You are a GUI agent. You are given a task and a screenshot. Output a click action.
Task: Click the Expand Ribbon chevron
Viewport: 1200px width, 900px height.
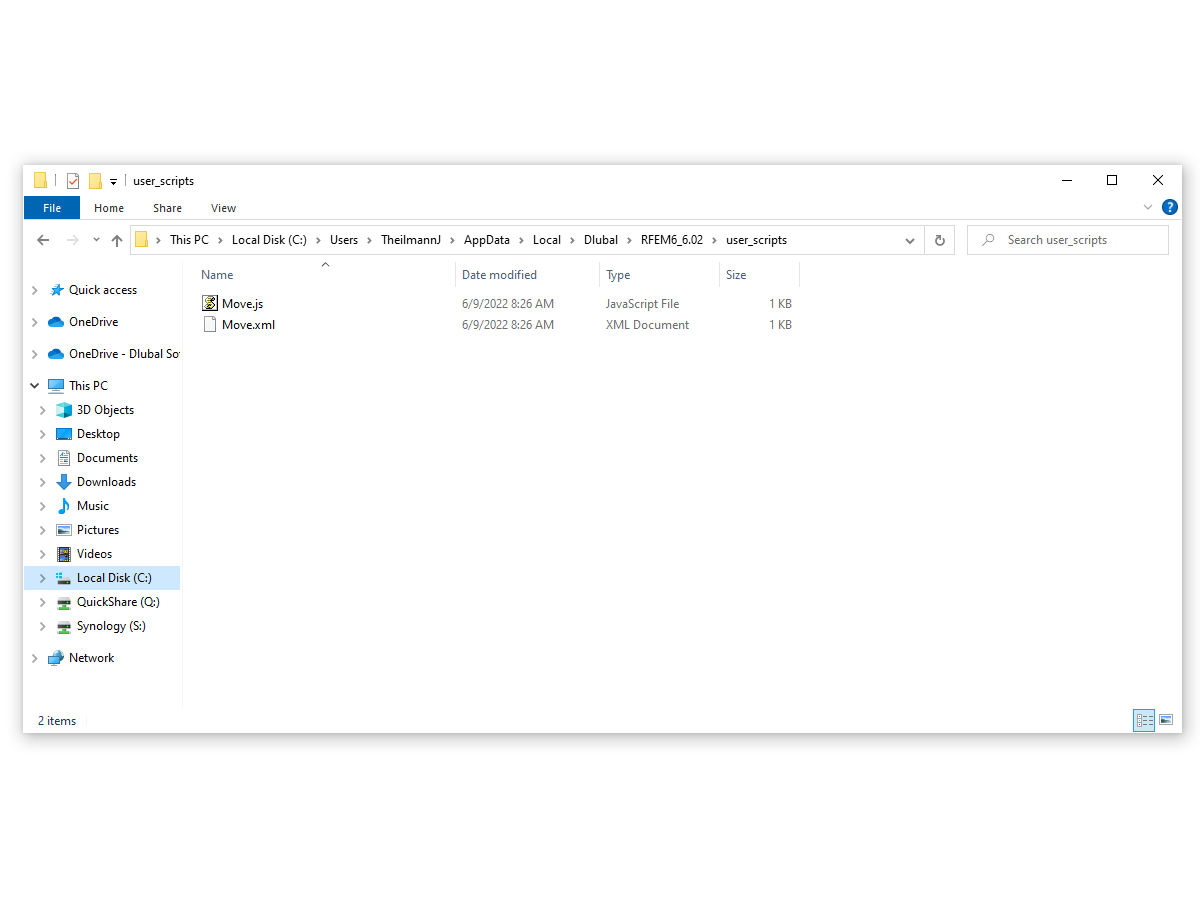pos(1147,207)
